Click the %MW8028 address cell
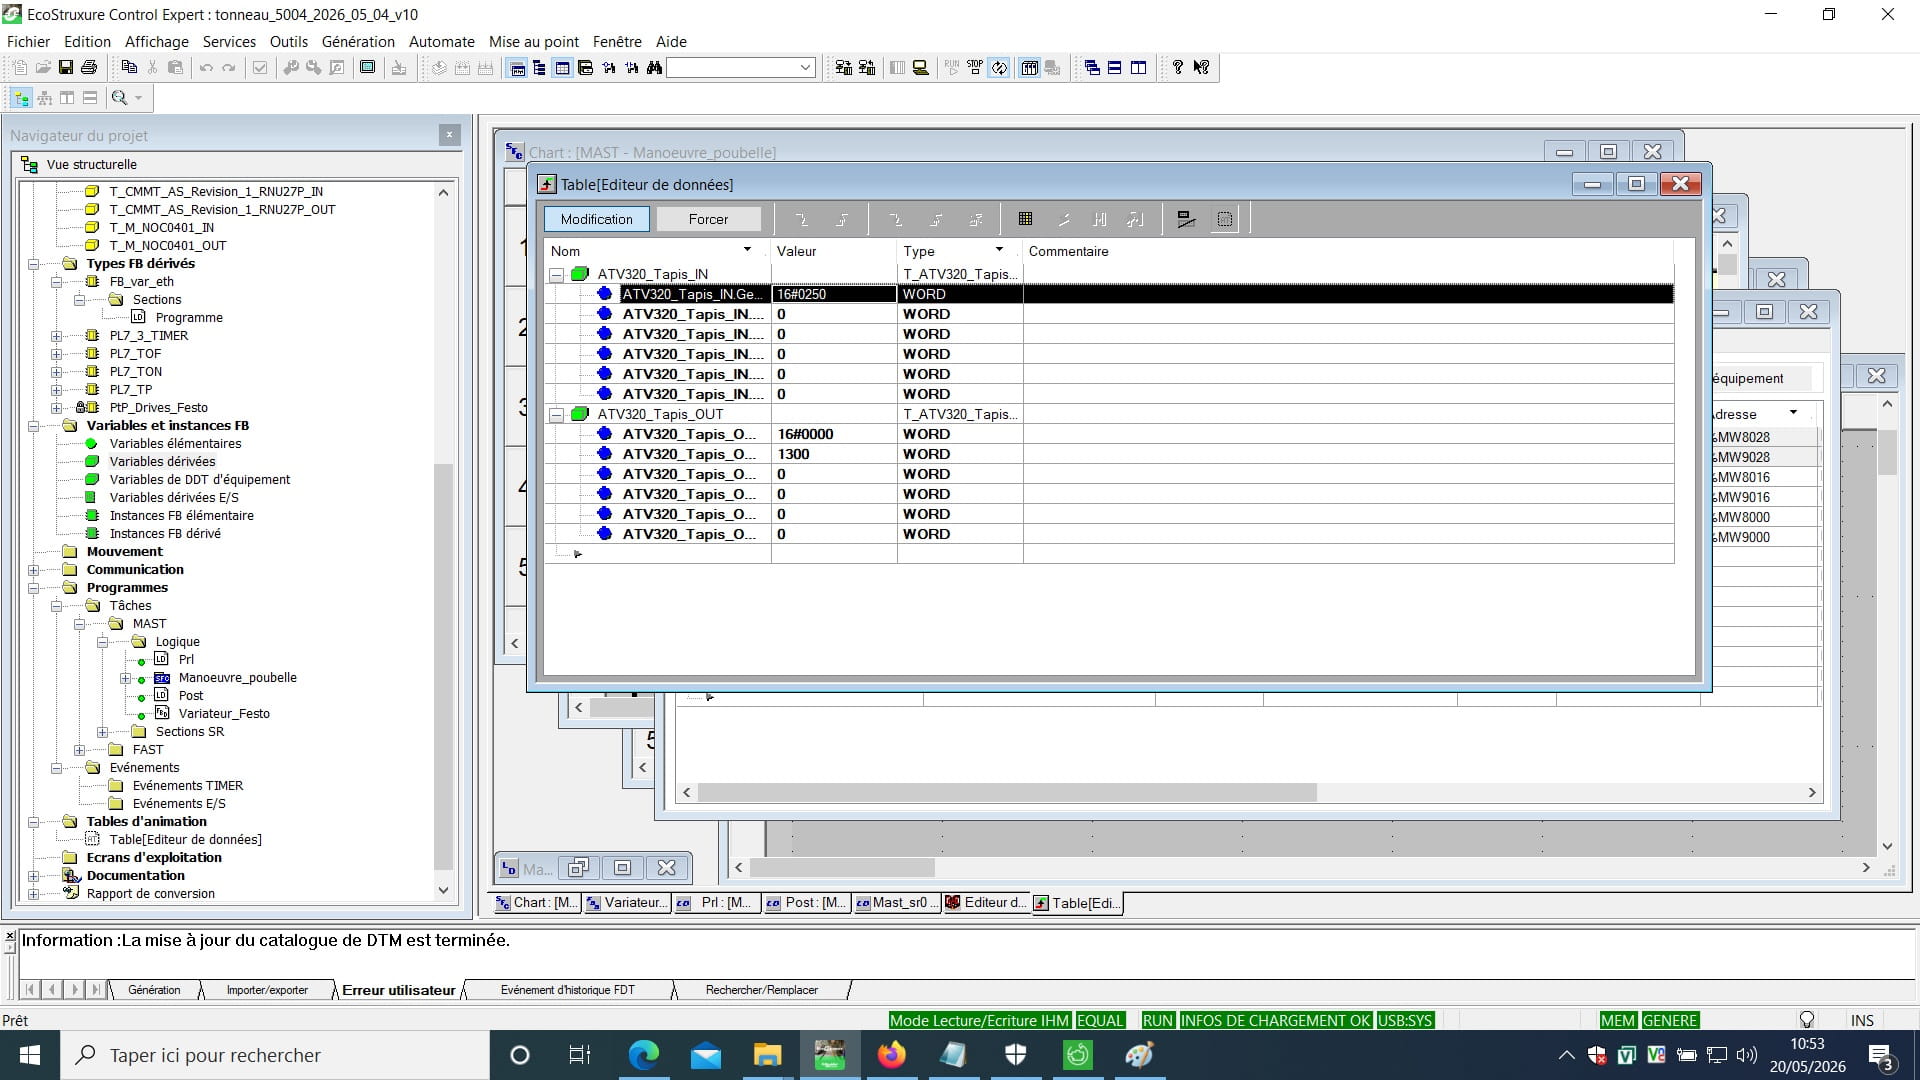1920x1080 pixels. coord(1765,437)
